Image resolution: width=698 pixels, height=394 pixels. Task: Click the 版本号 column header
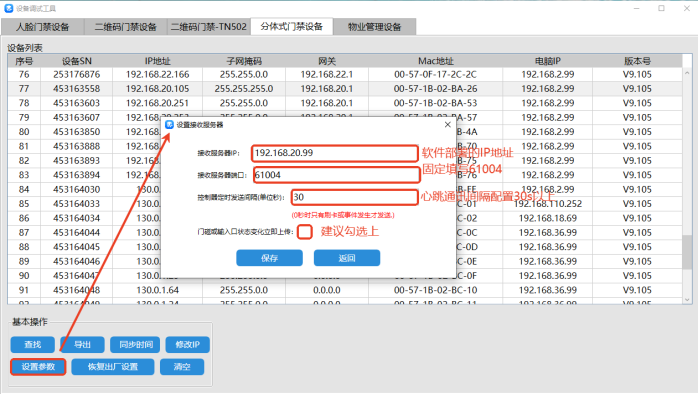coord(637,61)
